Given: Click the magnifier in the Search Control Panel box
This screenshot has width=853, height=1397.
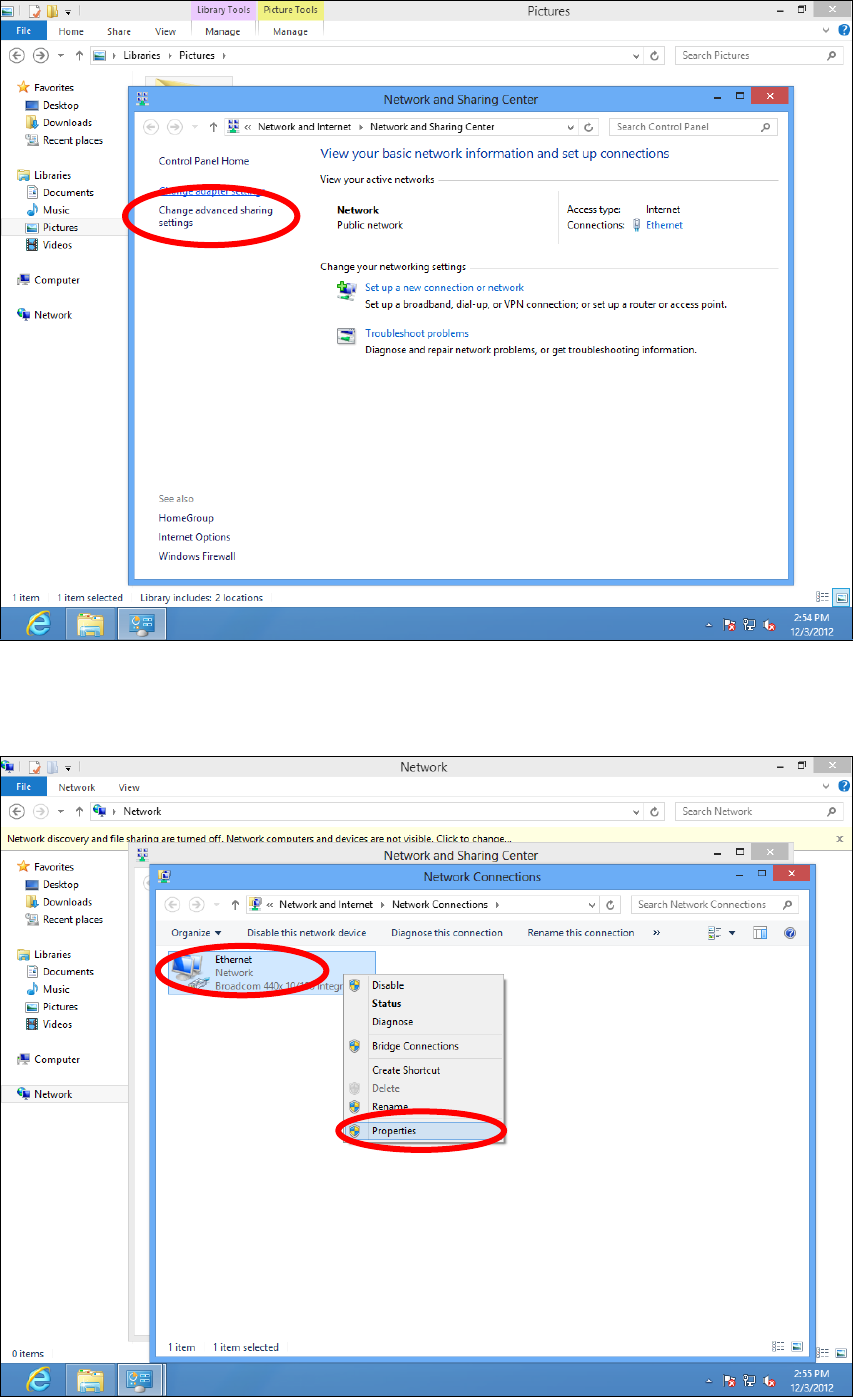Looking at the screenshot, I should click(x=766, y=127).
